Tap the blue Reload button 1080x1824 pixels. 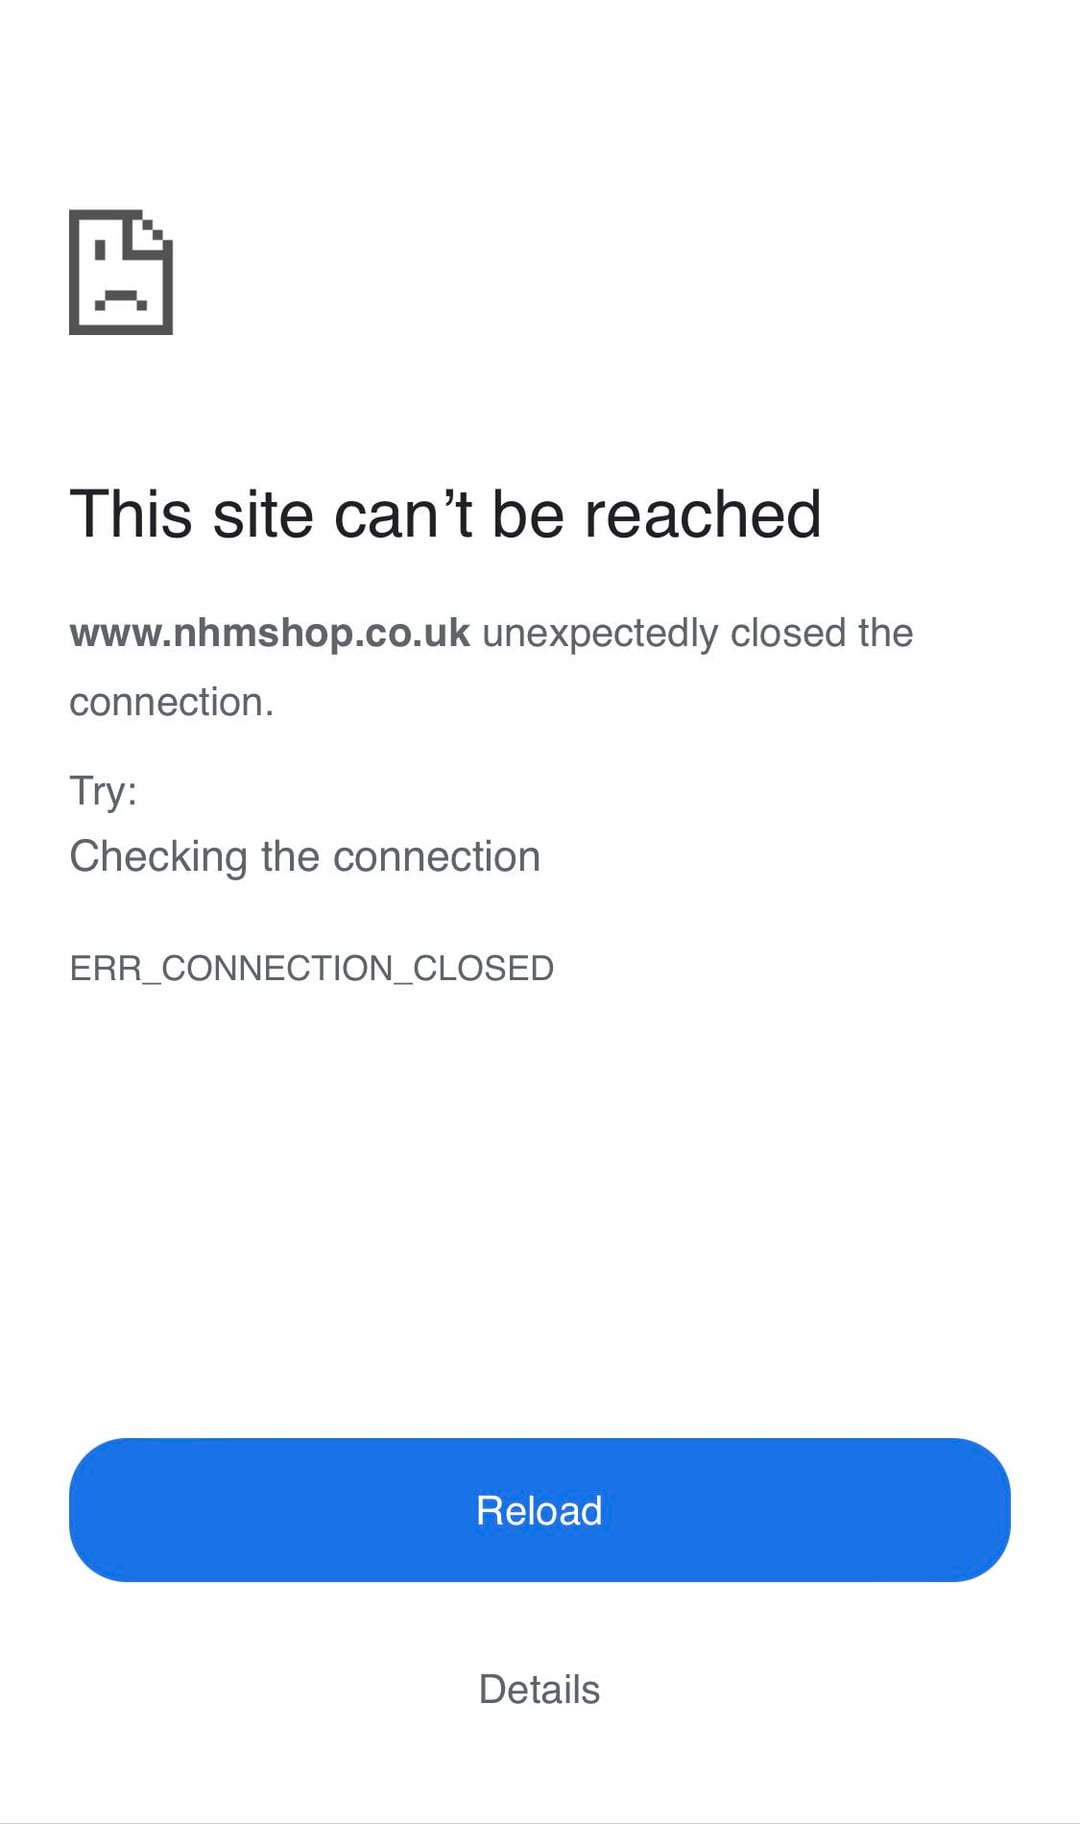(x=540, y=1510)
